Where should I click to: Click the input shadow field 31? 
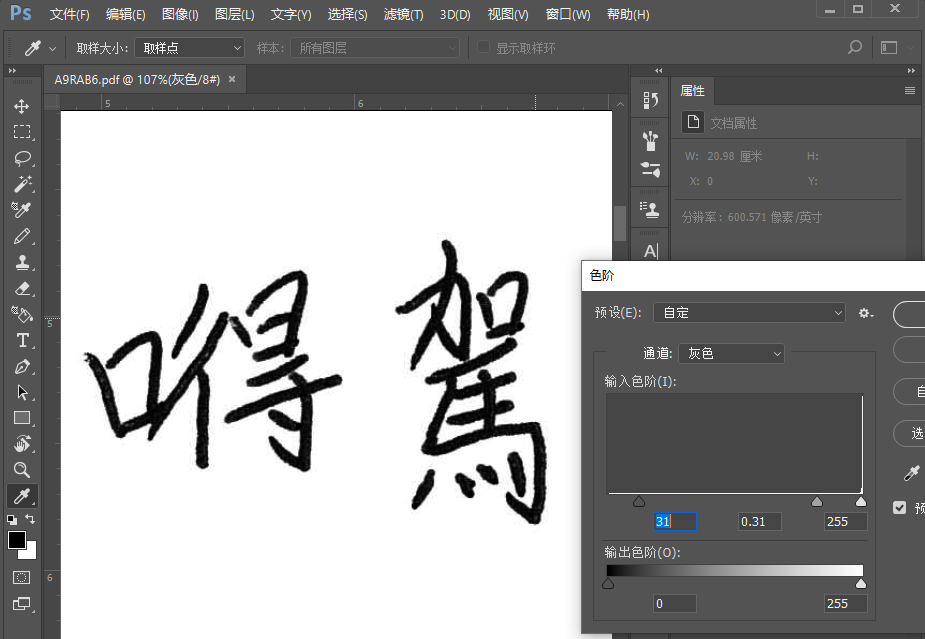click(675, 522)
